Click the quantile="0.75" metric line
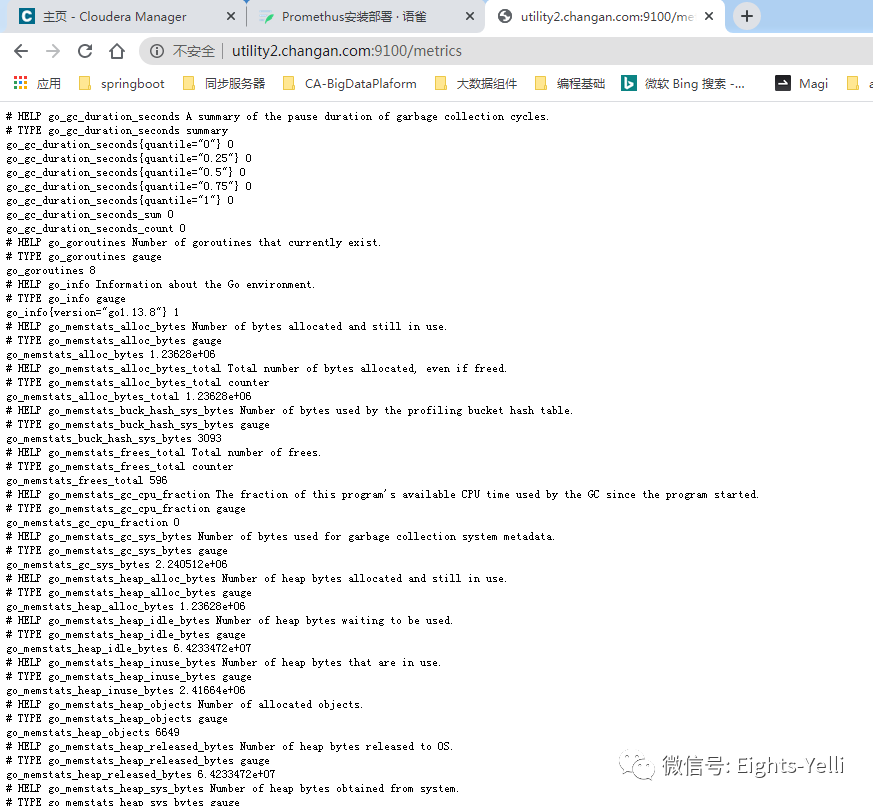Image resolution: width=873 pixels, height=806 pixels. coord(129,186)
